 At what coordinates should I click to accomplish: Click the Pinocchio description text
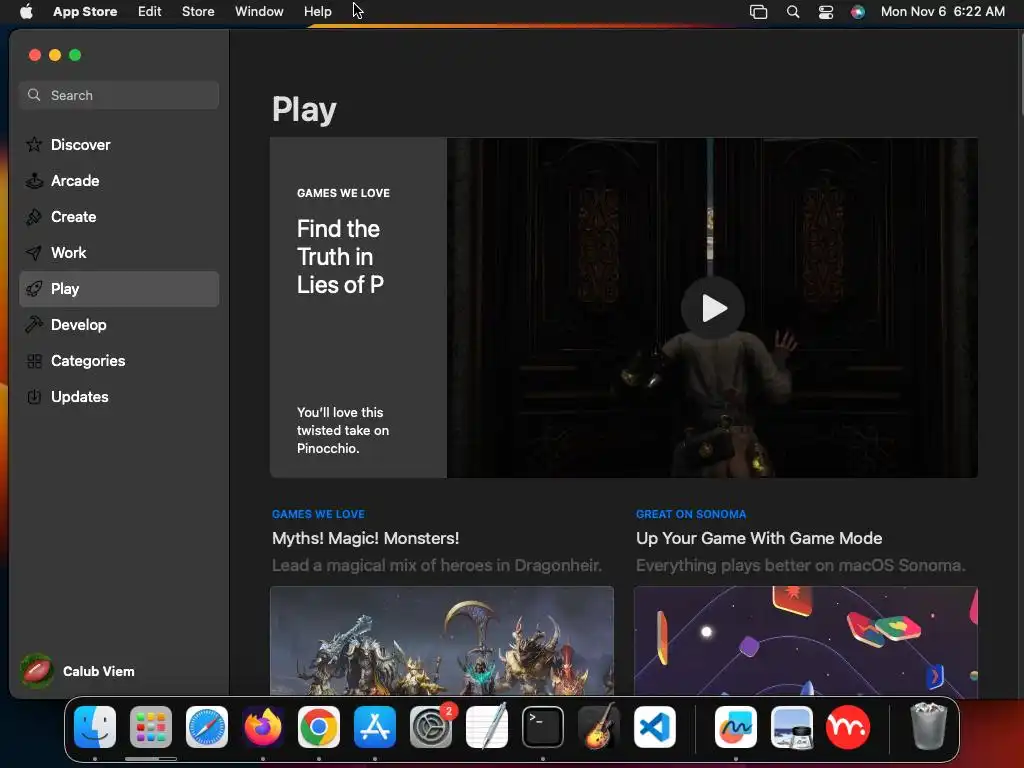[343, 430]
